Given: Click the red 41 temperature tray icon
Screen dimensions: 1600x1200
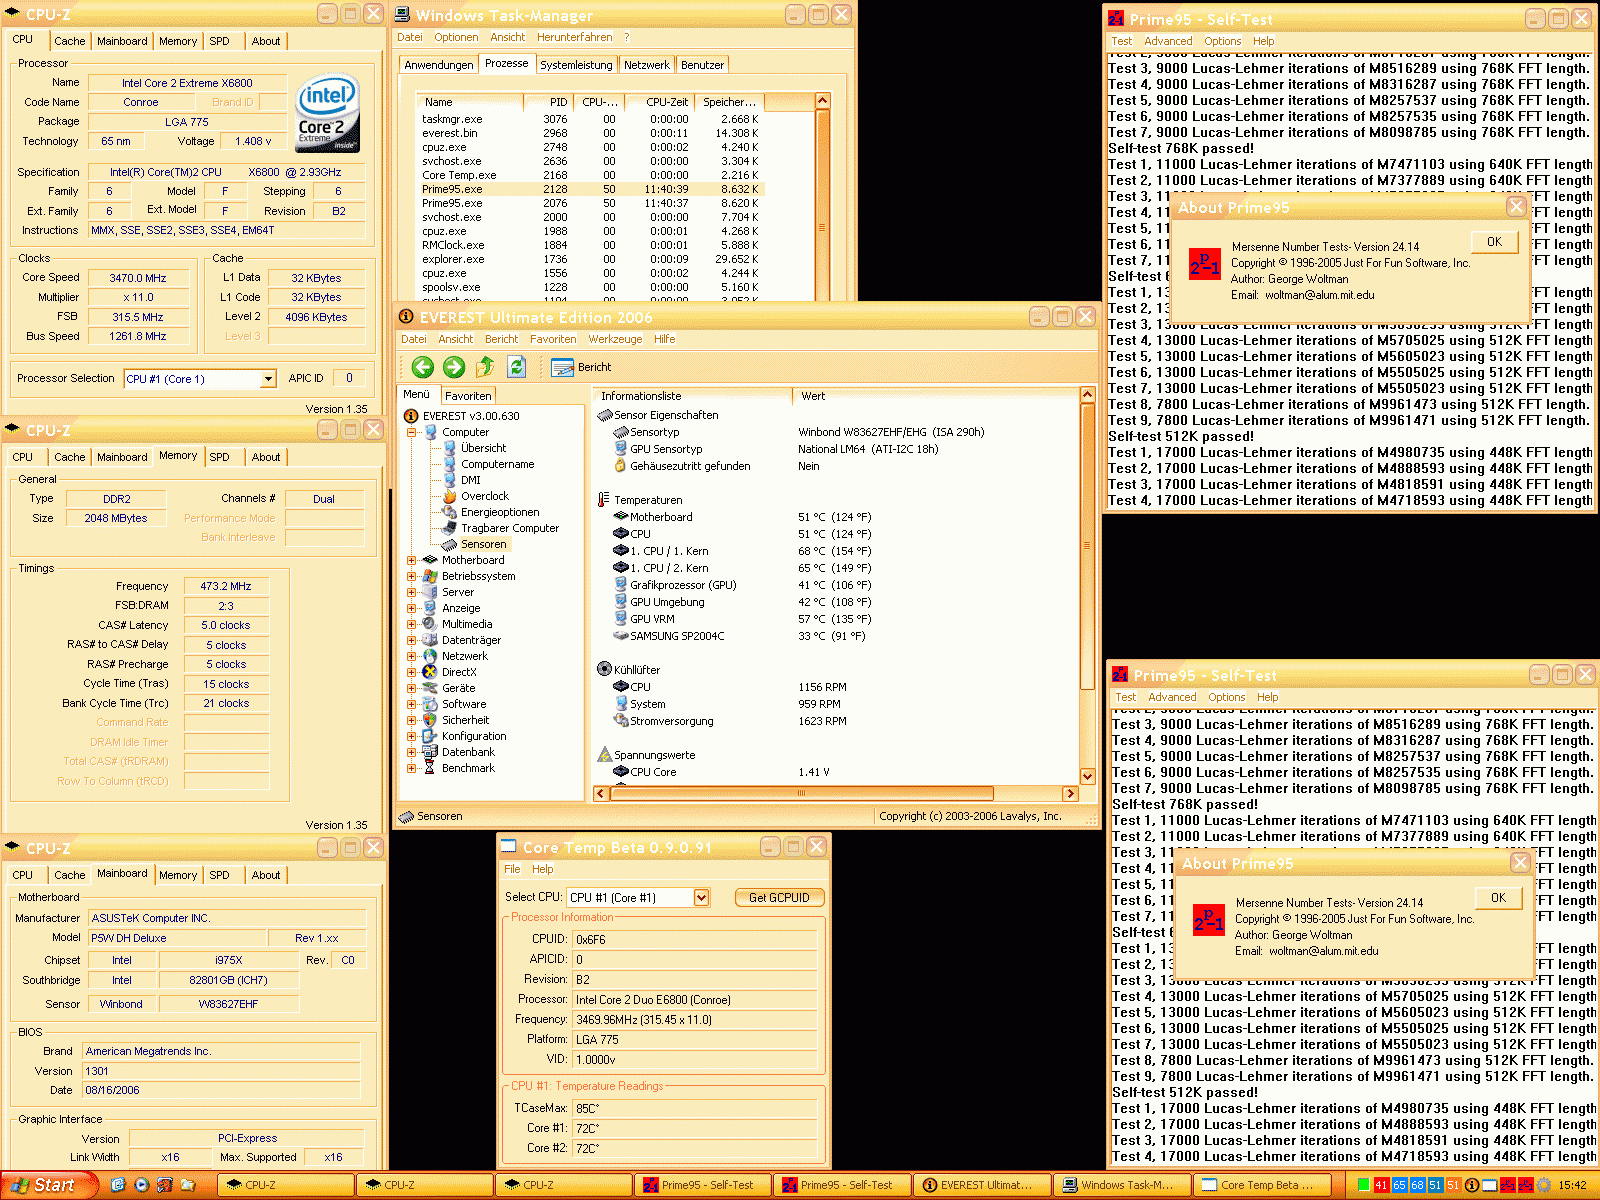Looking at the screenshot, I should (x=1381, y=1185).
